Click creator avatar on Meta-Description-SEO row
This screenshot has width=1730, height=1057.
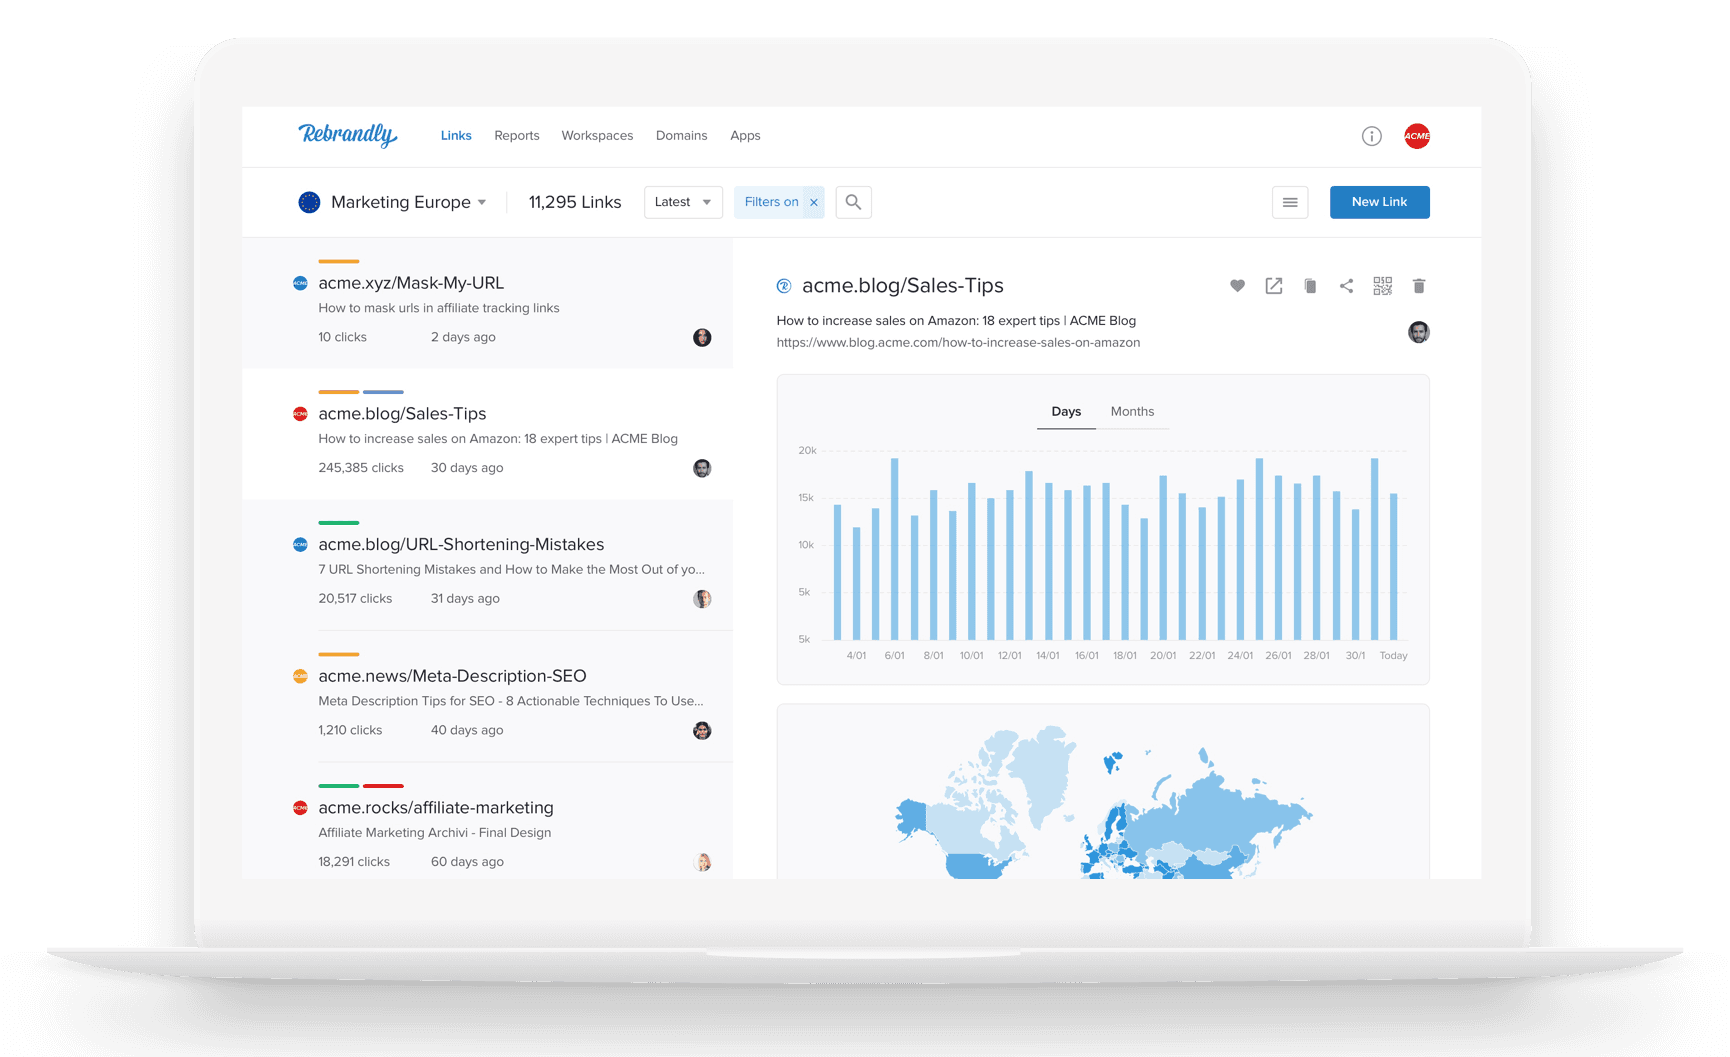click(x=702, y=730)
